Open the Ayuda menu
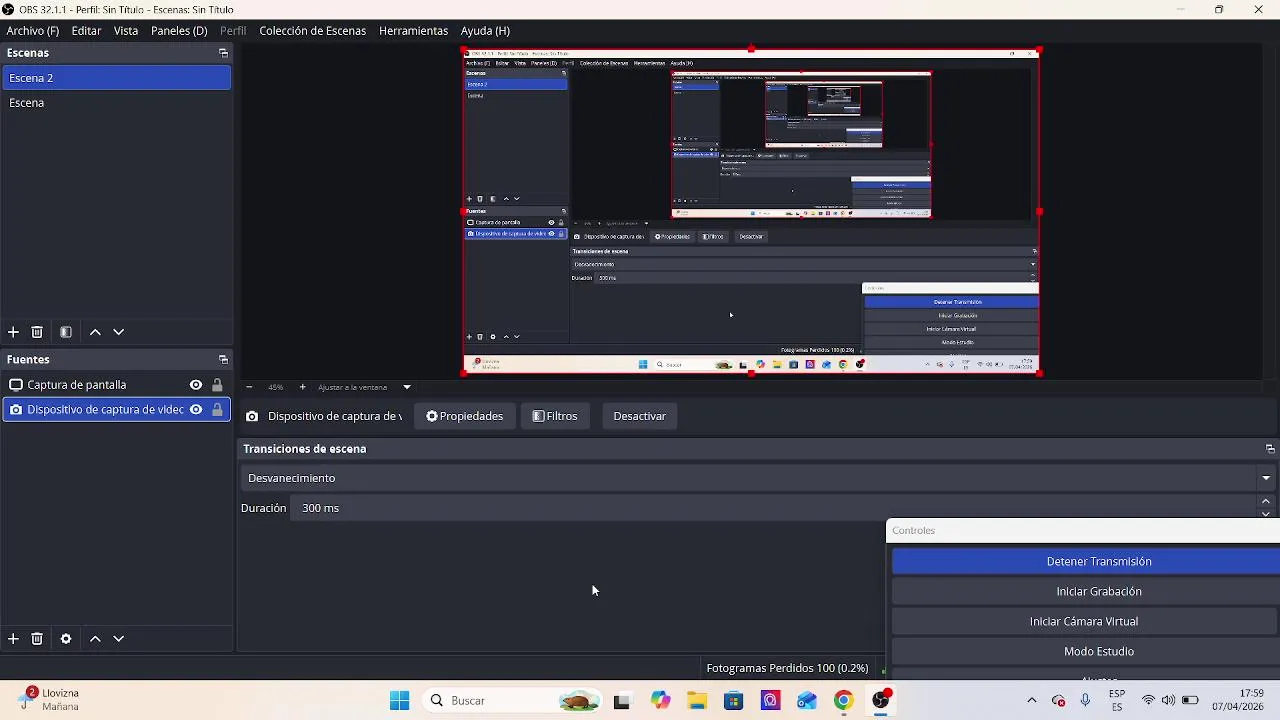Image resolution: width=1280 pixels, height=720 pixels. coord(485,31)
